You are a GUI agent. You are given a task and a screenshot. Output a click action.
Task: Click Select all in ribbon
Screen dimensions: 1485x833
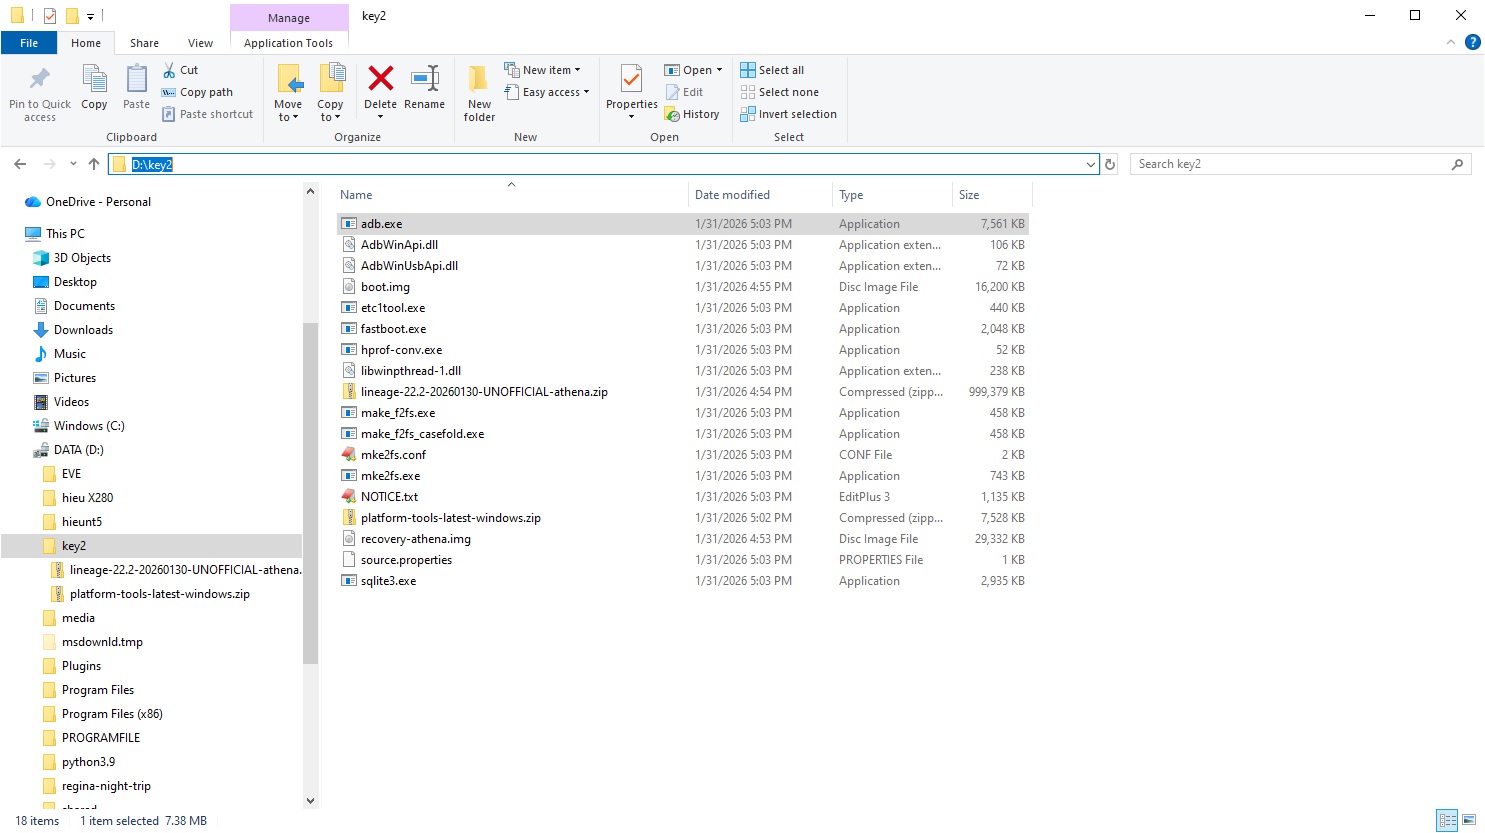click(772, 70)
